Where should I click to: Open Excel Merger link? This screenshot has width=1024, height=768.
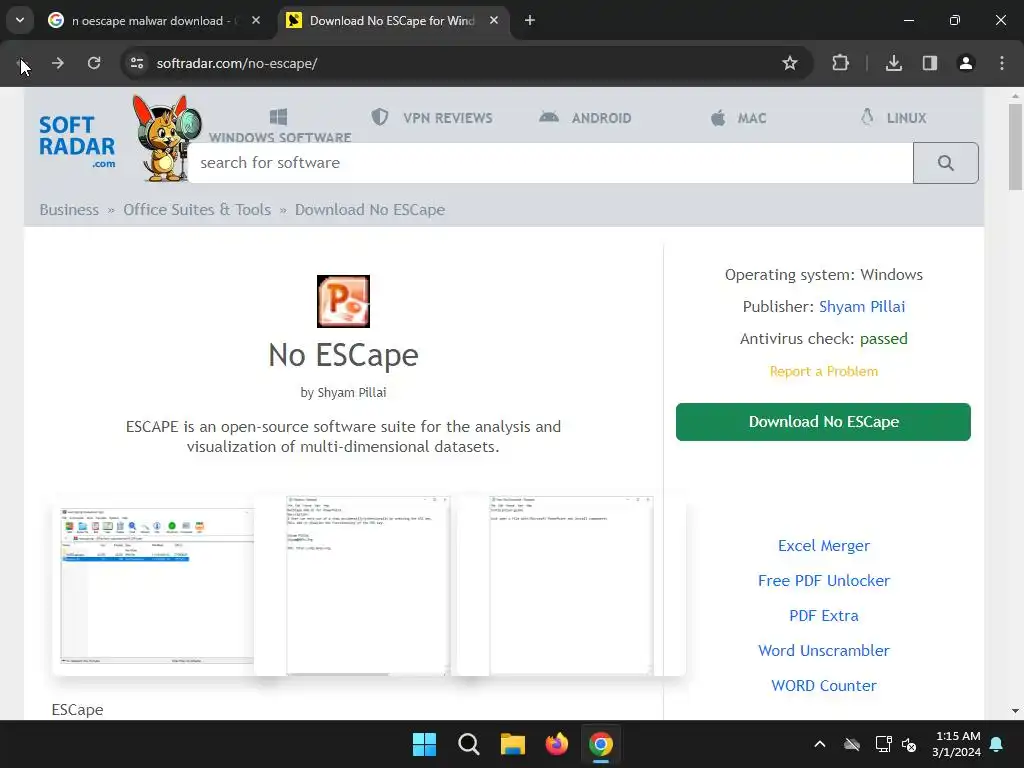tap(824, 546)
